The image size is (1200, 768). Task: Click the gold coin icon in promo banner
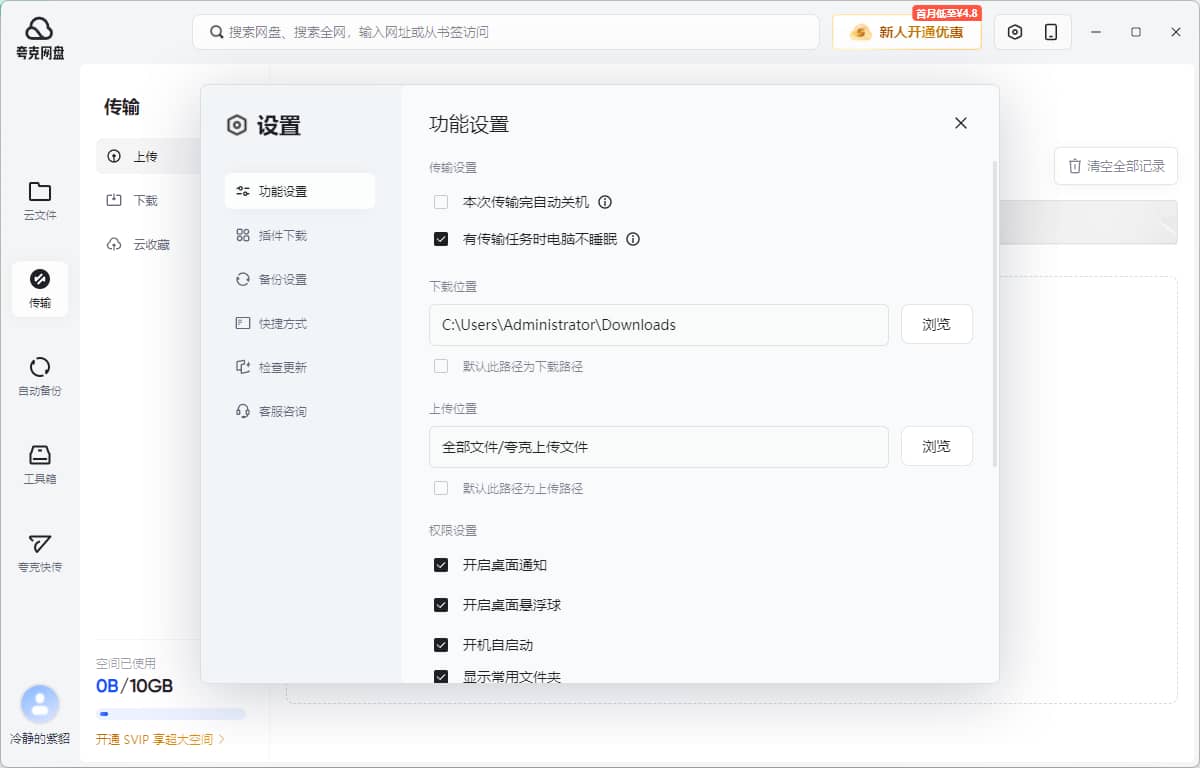pos(860,32)
